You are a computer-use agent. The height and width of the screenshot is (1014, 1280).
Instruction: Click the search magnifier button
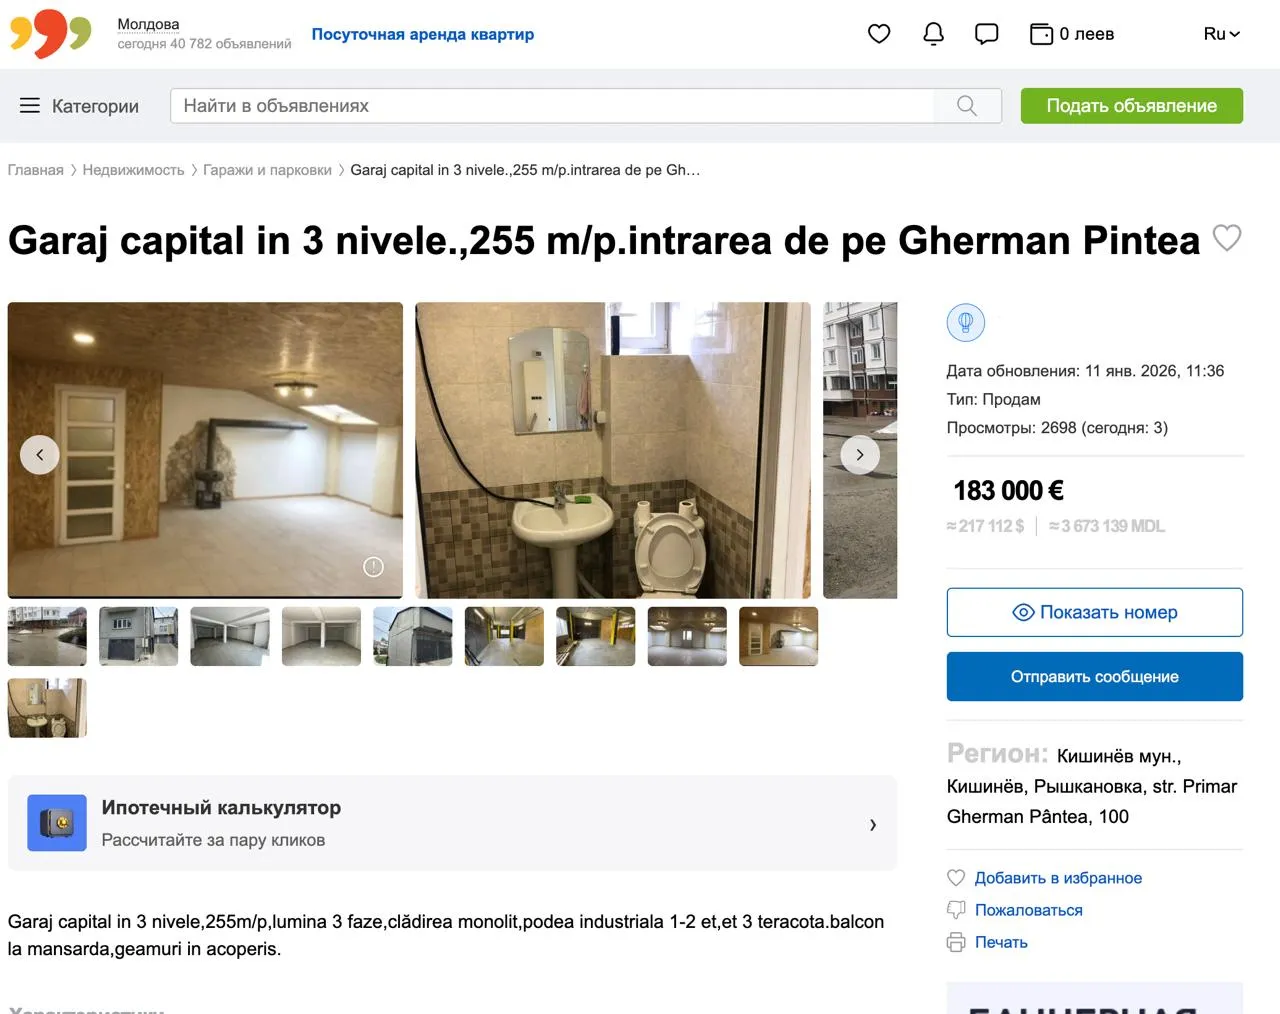[967, 106]
